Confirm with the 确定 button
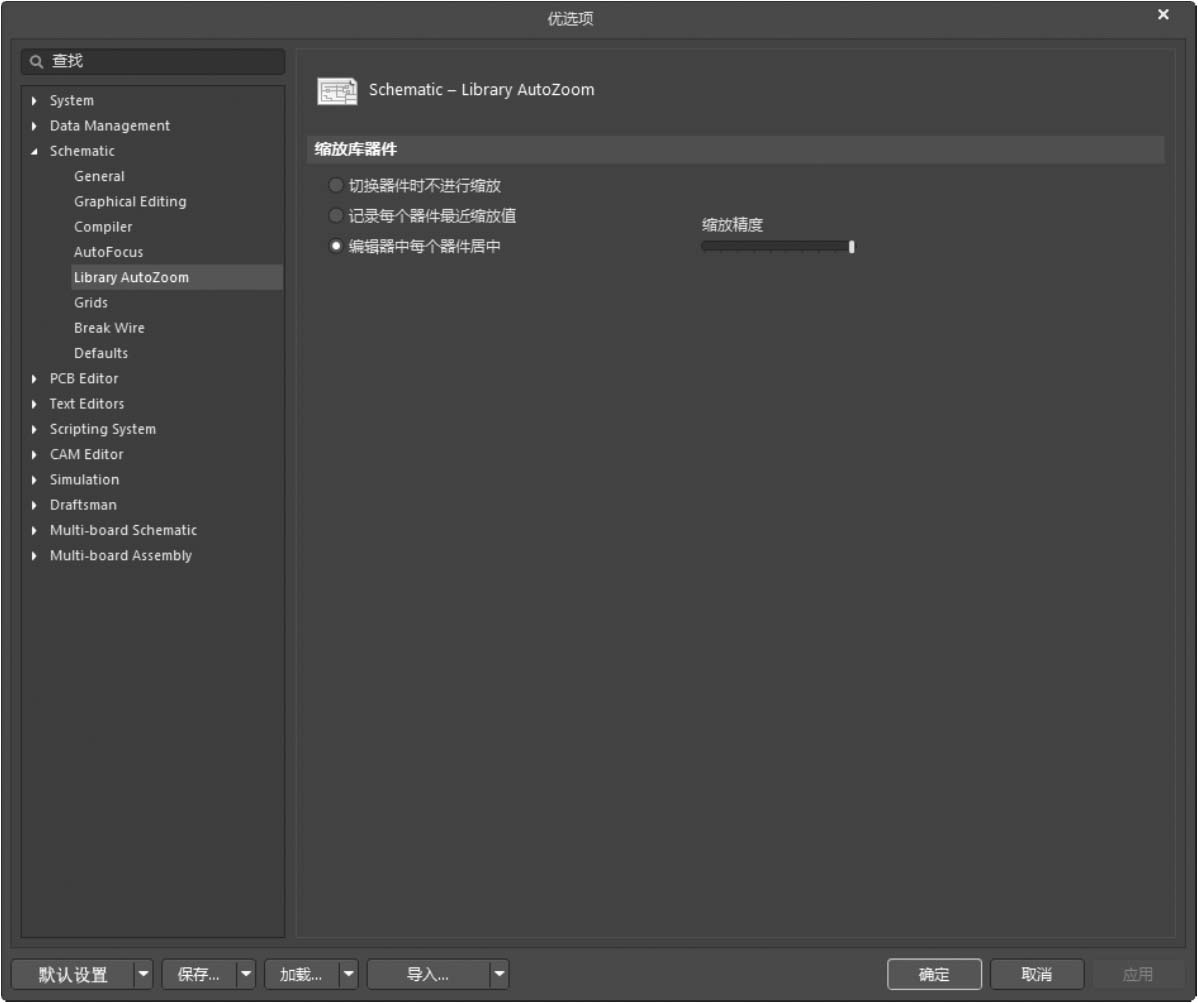The width and height of the screenshot is (1198, 1003). click(x=934, y=974)
